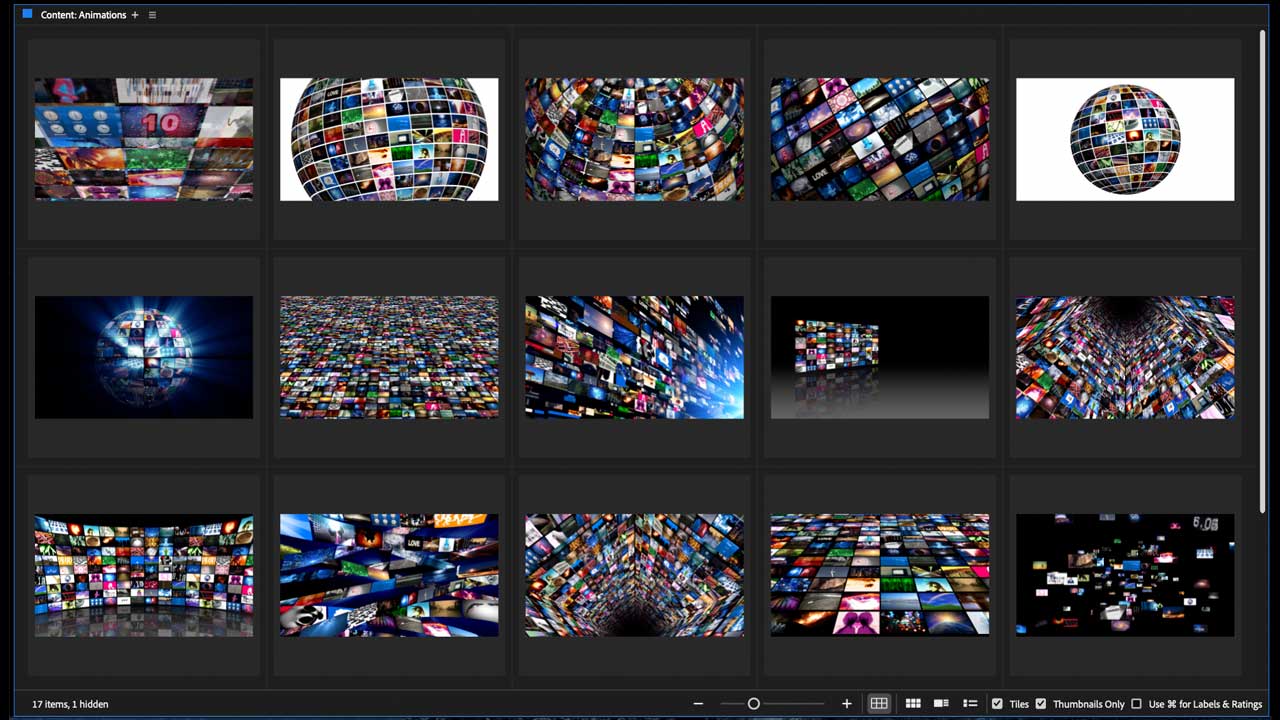Switch to view content as list

tap(970, 704)
